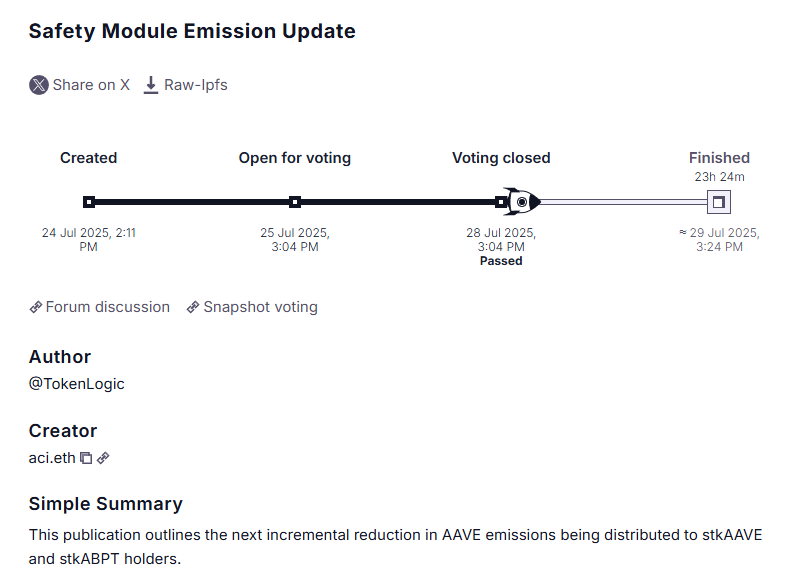Select the Open for voting marker
791x572 pixels.
295,202
